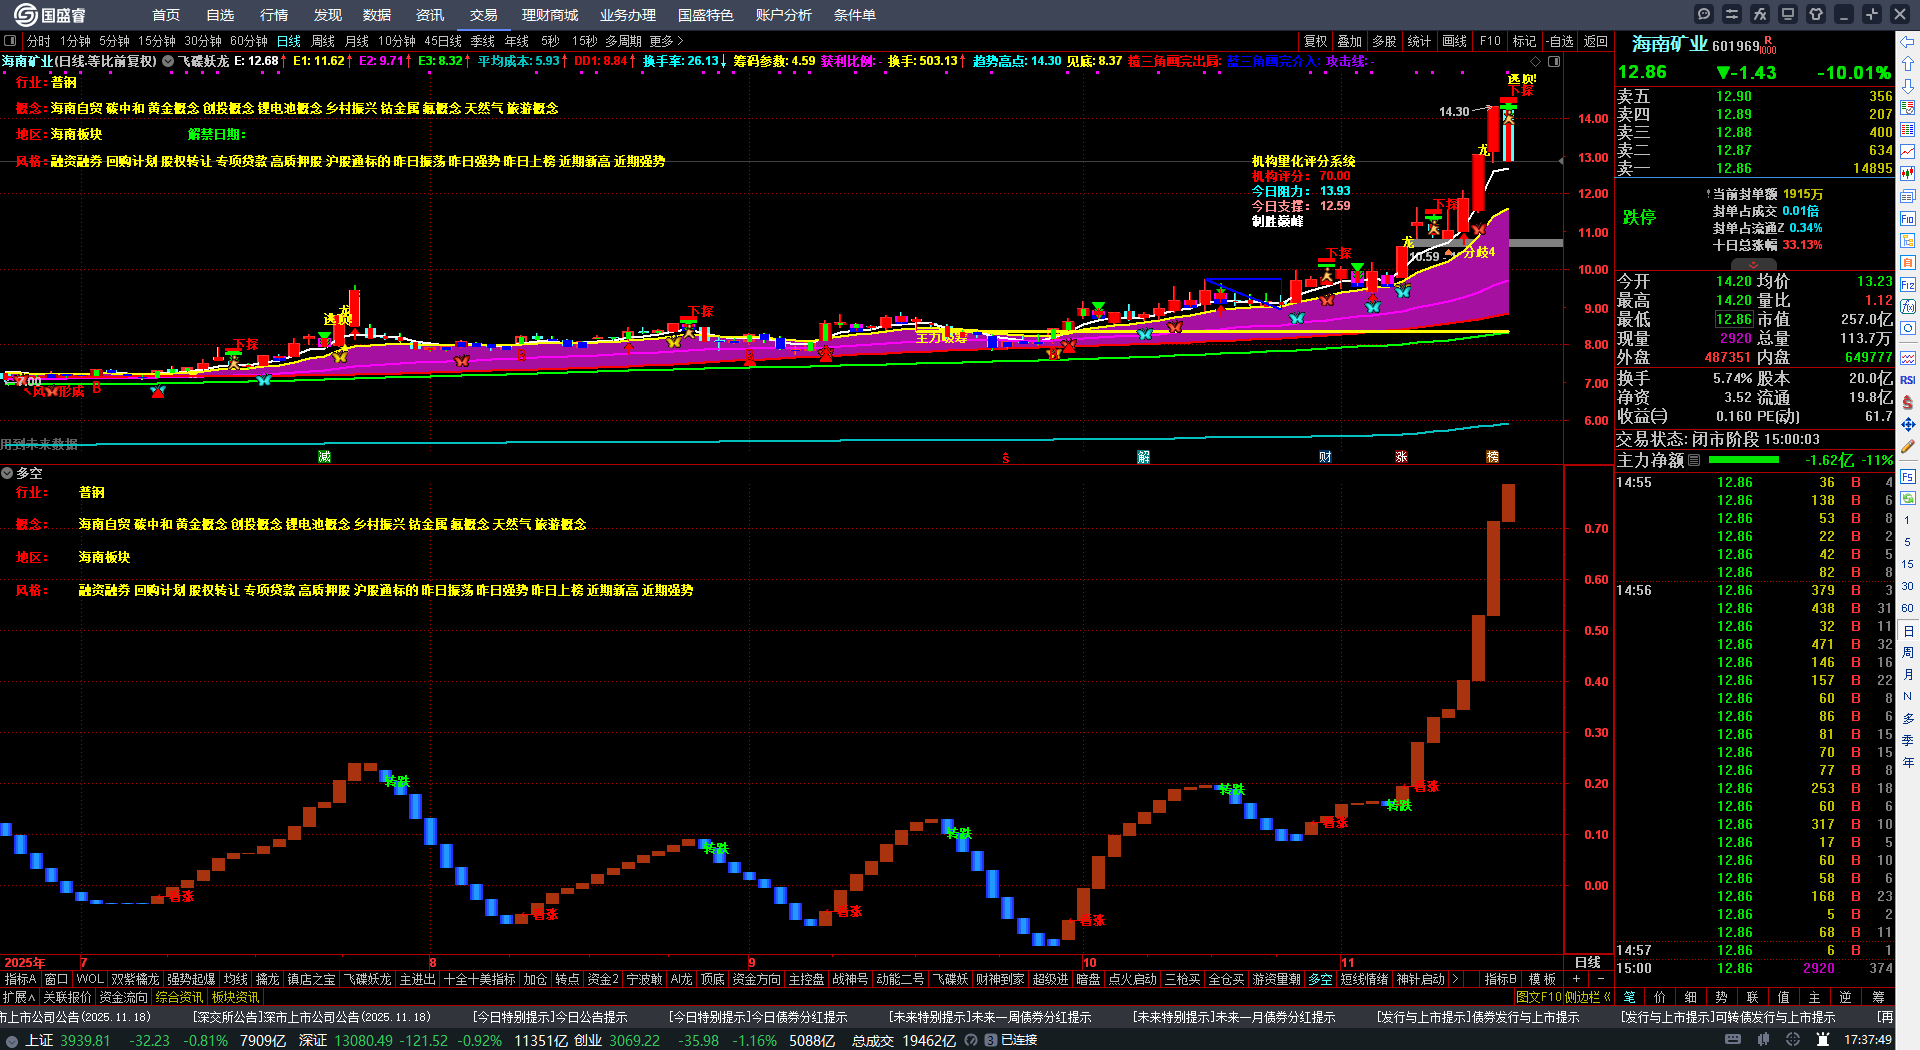Click the candlestick icon in status bar
This screenshot has width=1920, height=1050.
click(1763, 1040)
